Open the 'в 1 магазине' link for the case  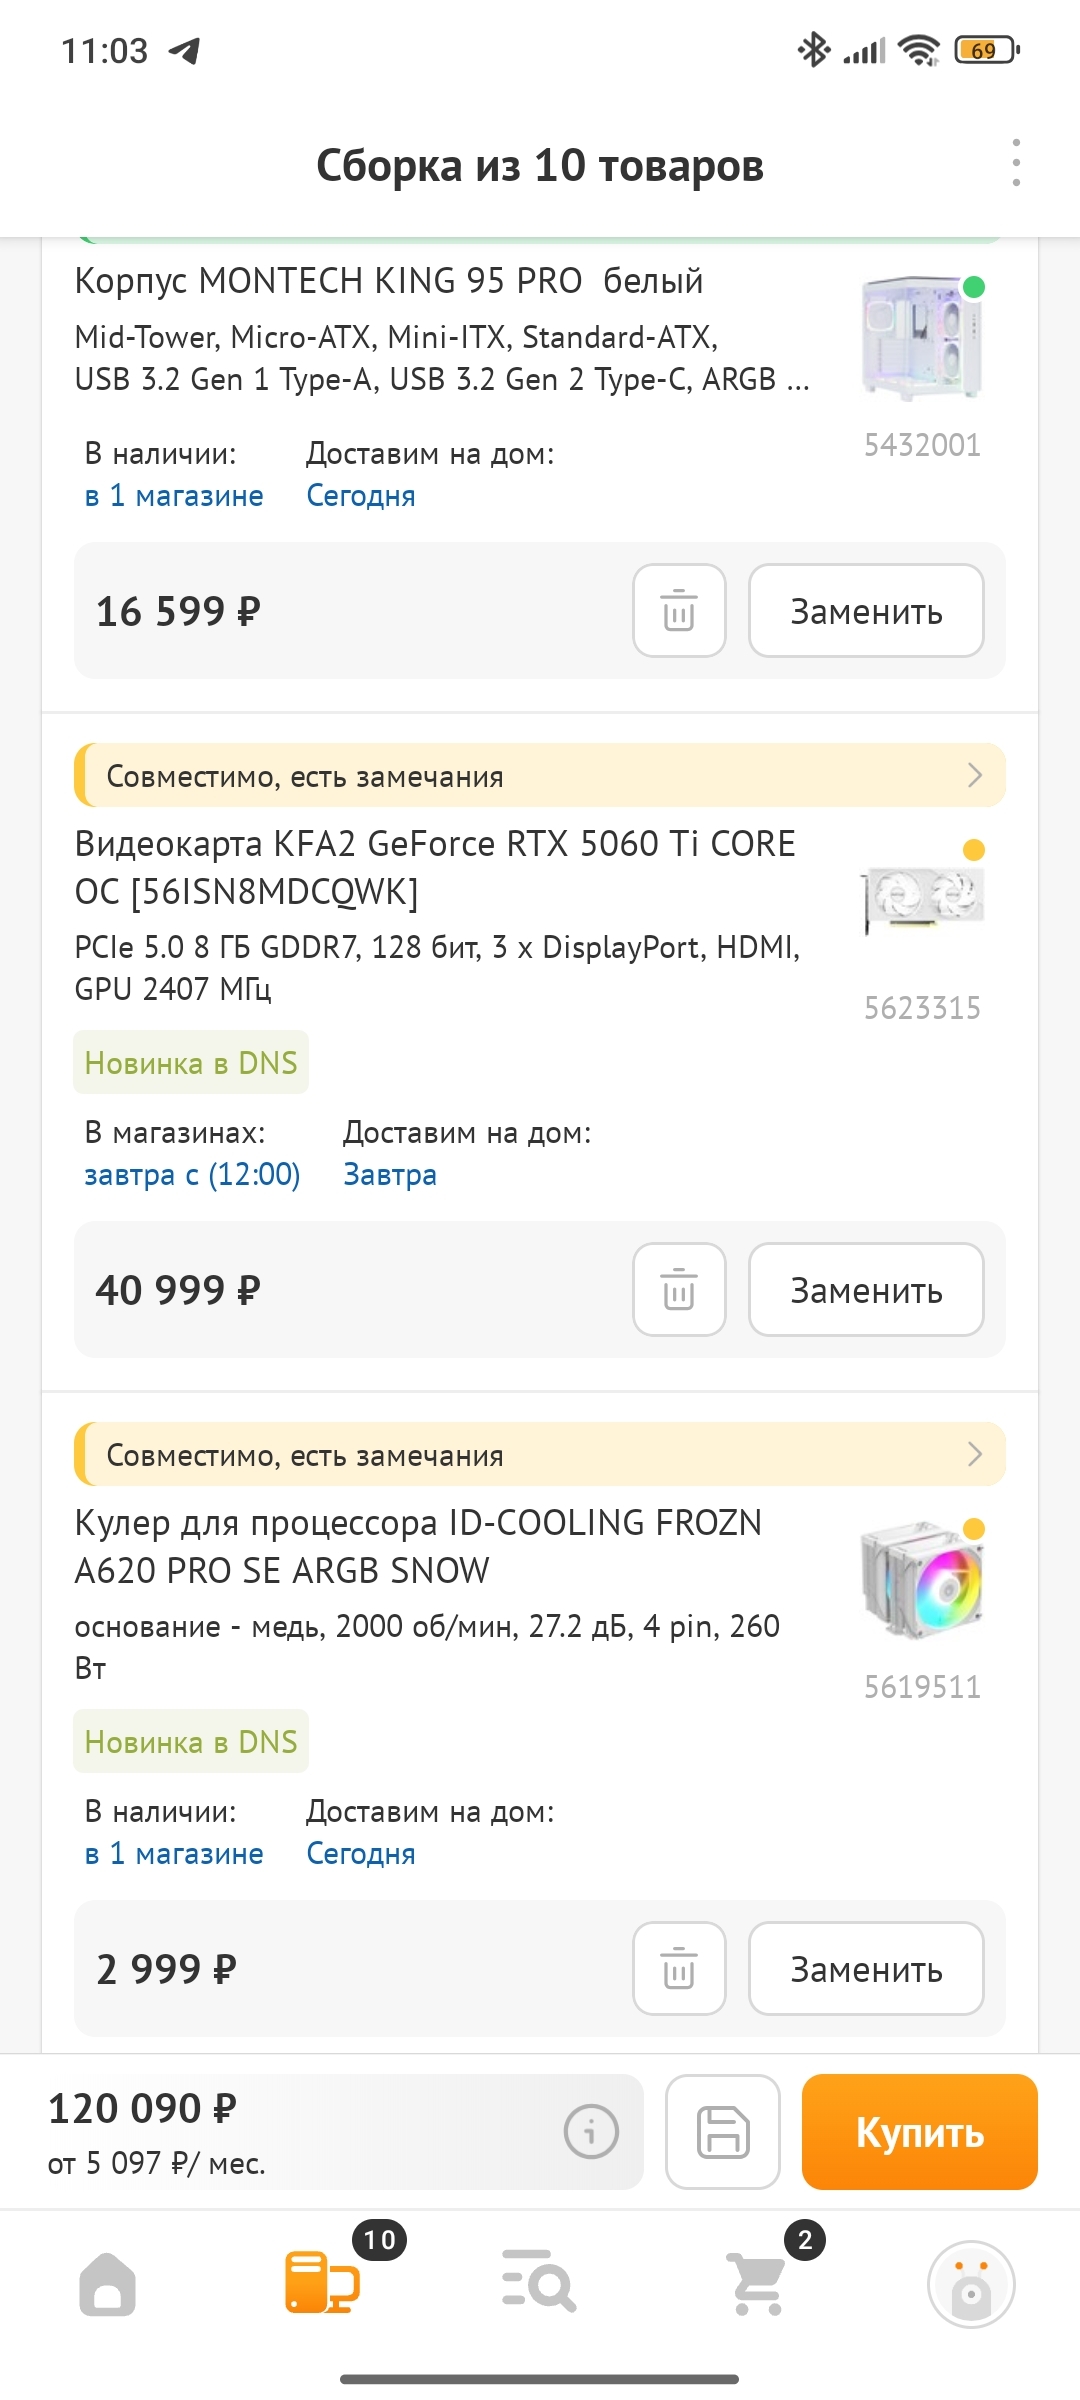click(174, 496)
